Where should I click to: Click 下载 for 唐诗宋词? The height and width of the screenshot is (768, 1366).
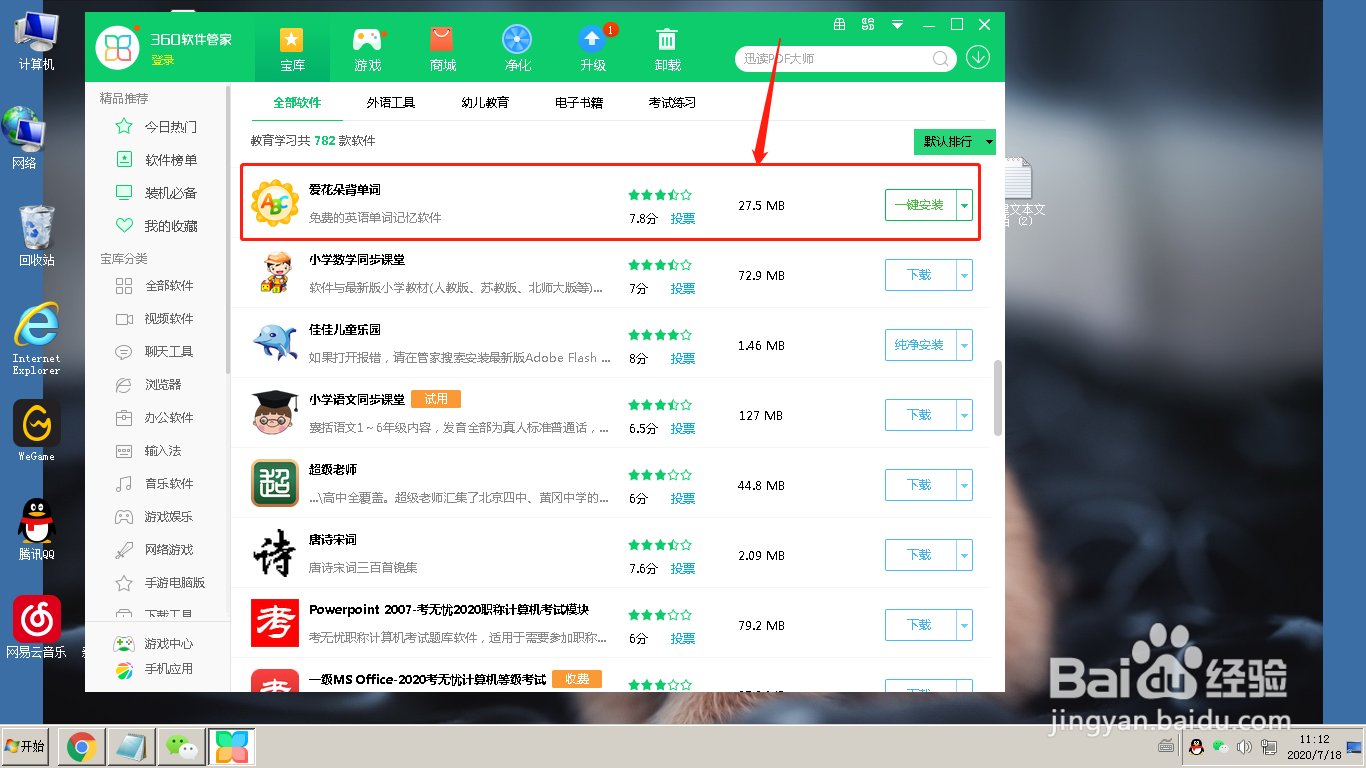coord(920,555)
